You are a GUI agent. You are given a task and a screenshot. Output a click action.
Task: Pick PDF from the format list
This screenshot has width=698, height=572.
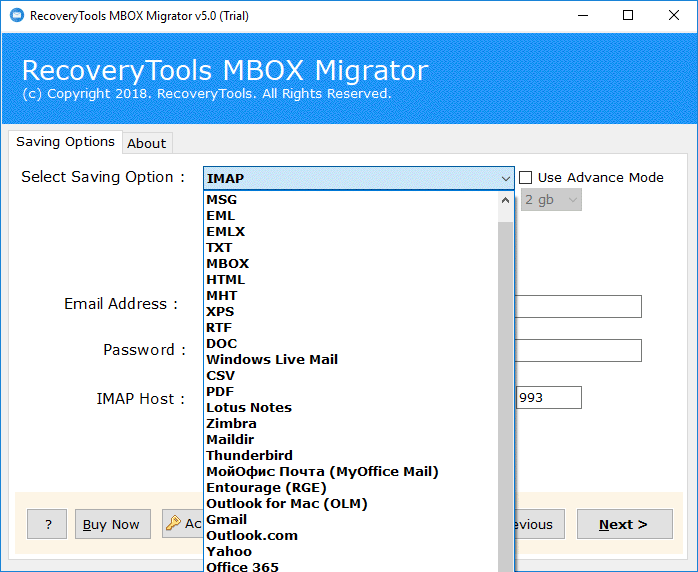(351, 392)
